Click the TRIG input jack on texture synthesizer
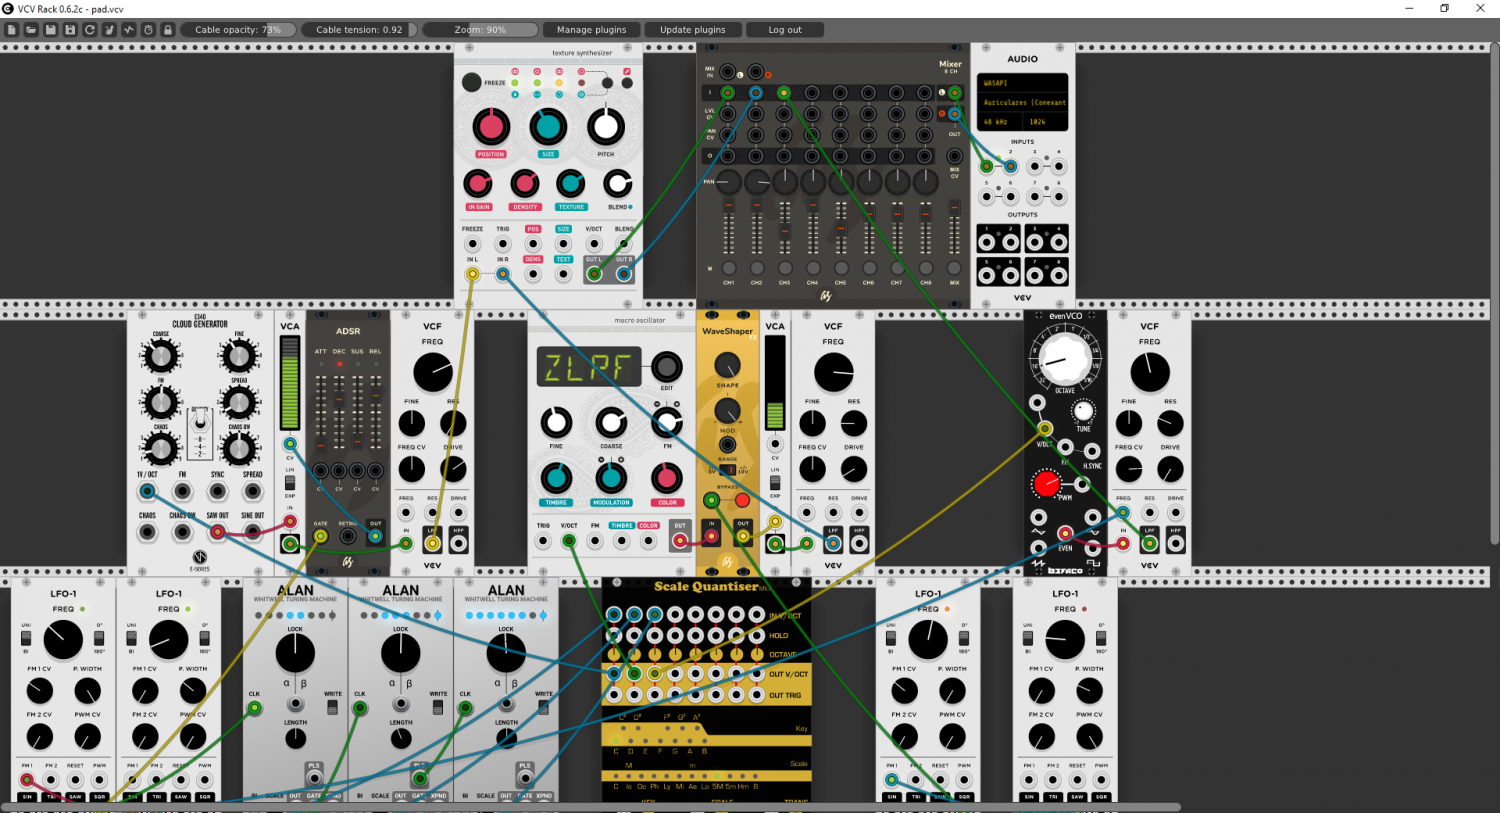The width and height of the screenshot is (1500, 813). click(503, 244)
